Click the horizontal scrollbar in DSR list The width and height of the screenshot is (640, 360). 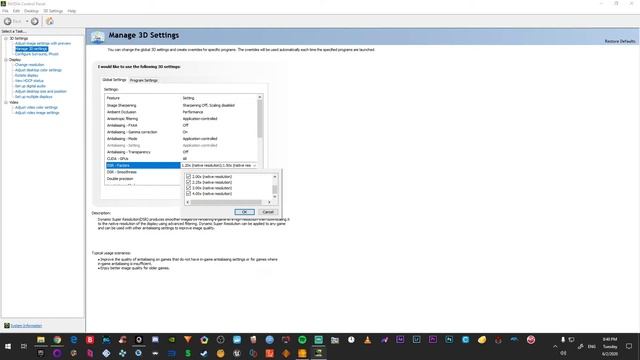pyautogui.click(x=226, y=202)
